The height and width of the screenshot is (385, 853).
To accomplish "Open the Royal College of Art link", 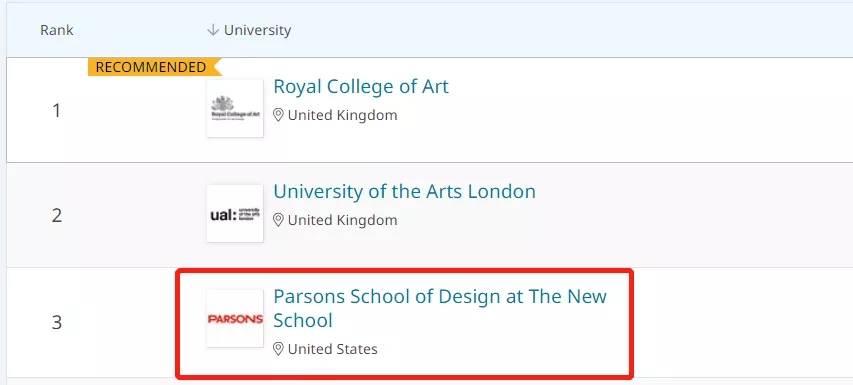I will point(361,86).
